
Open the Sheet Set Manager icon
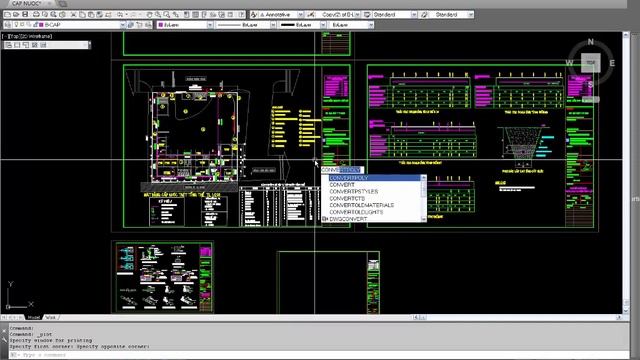coord(213,14)
